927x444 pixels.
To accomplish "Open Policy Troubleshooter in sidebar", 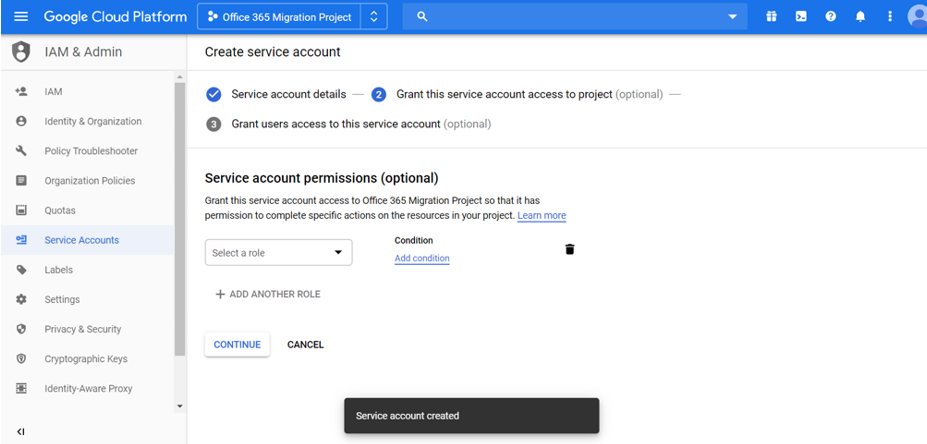I will (91, 151).
